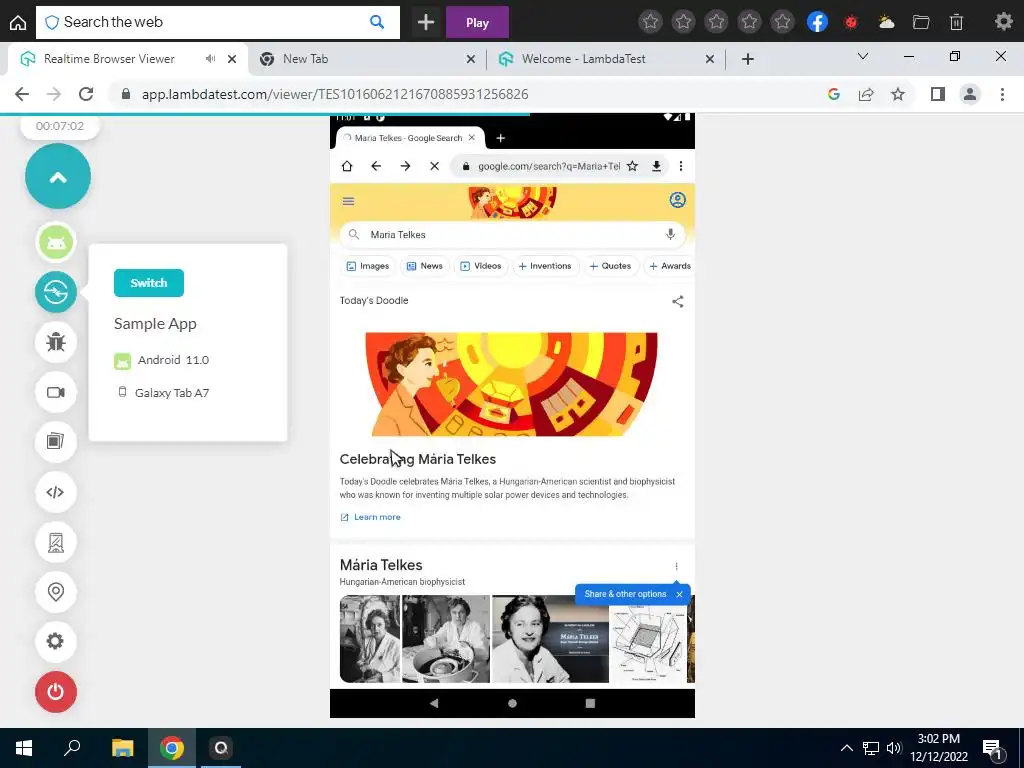Click the Chrome address bar URL
The image size is (1024, 768).
(335, 94)
